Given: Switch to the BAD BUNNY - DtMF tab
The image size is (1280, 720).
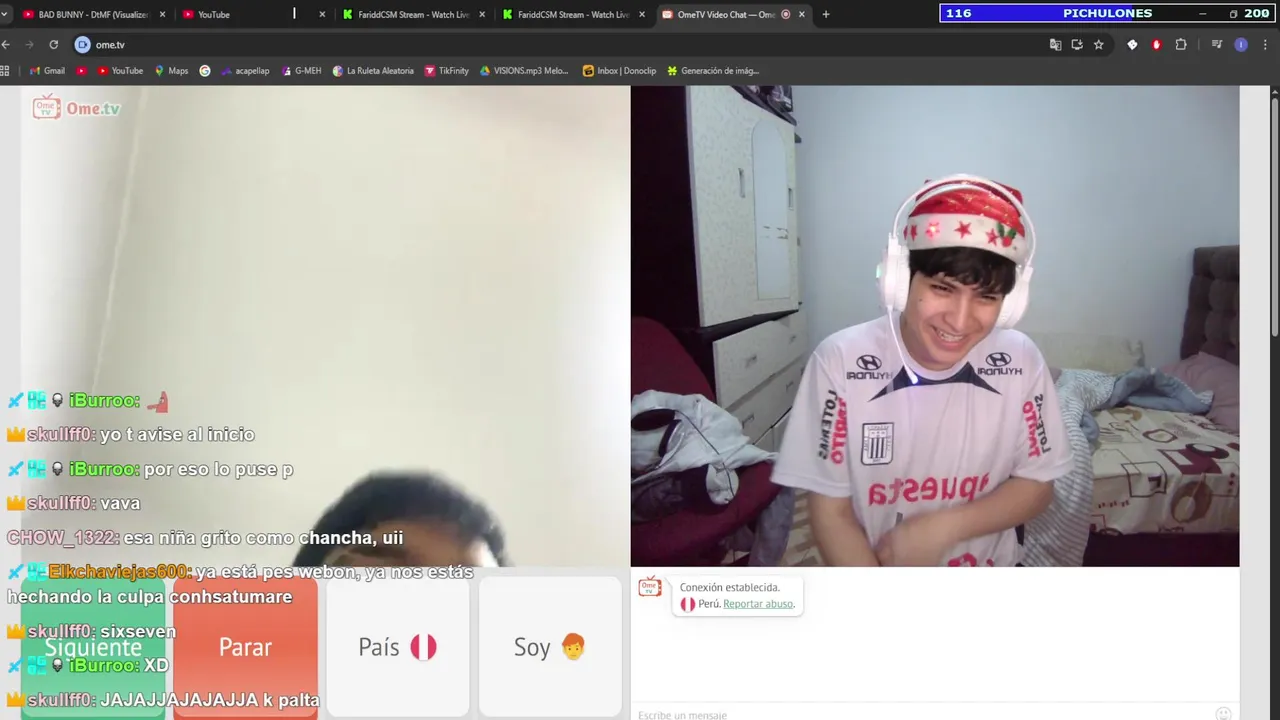Looking at the screenshot, I should pos(93,14).
